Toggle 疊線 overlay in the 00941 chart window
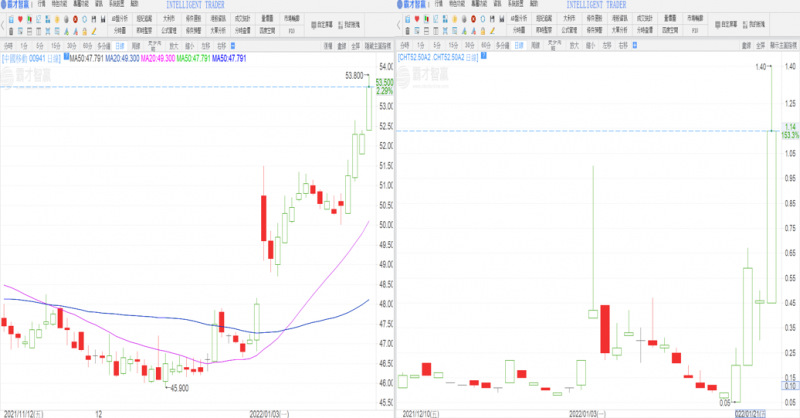Screen dimensions: 800x418 coord(342,45)
